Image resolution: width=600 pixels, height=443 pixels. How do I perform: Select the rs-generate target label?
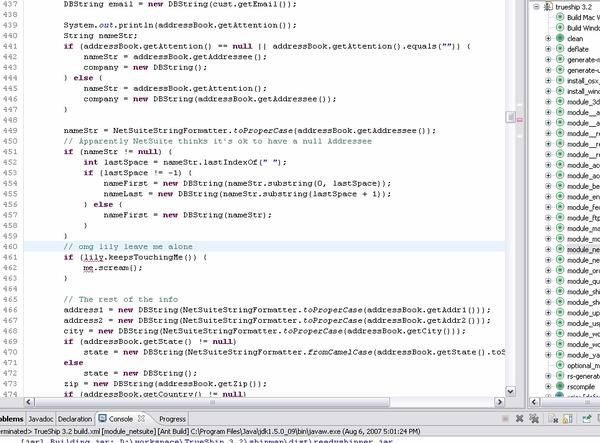click(582, 375)
